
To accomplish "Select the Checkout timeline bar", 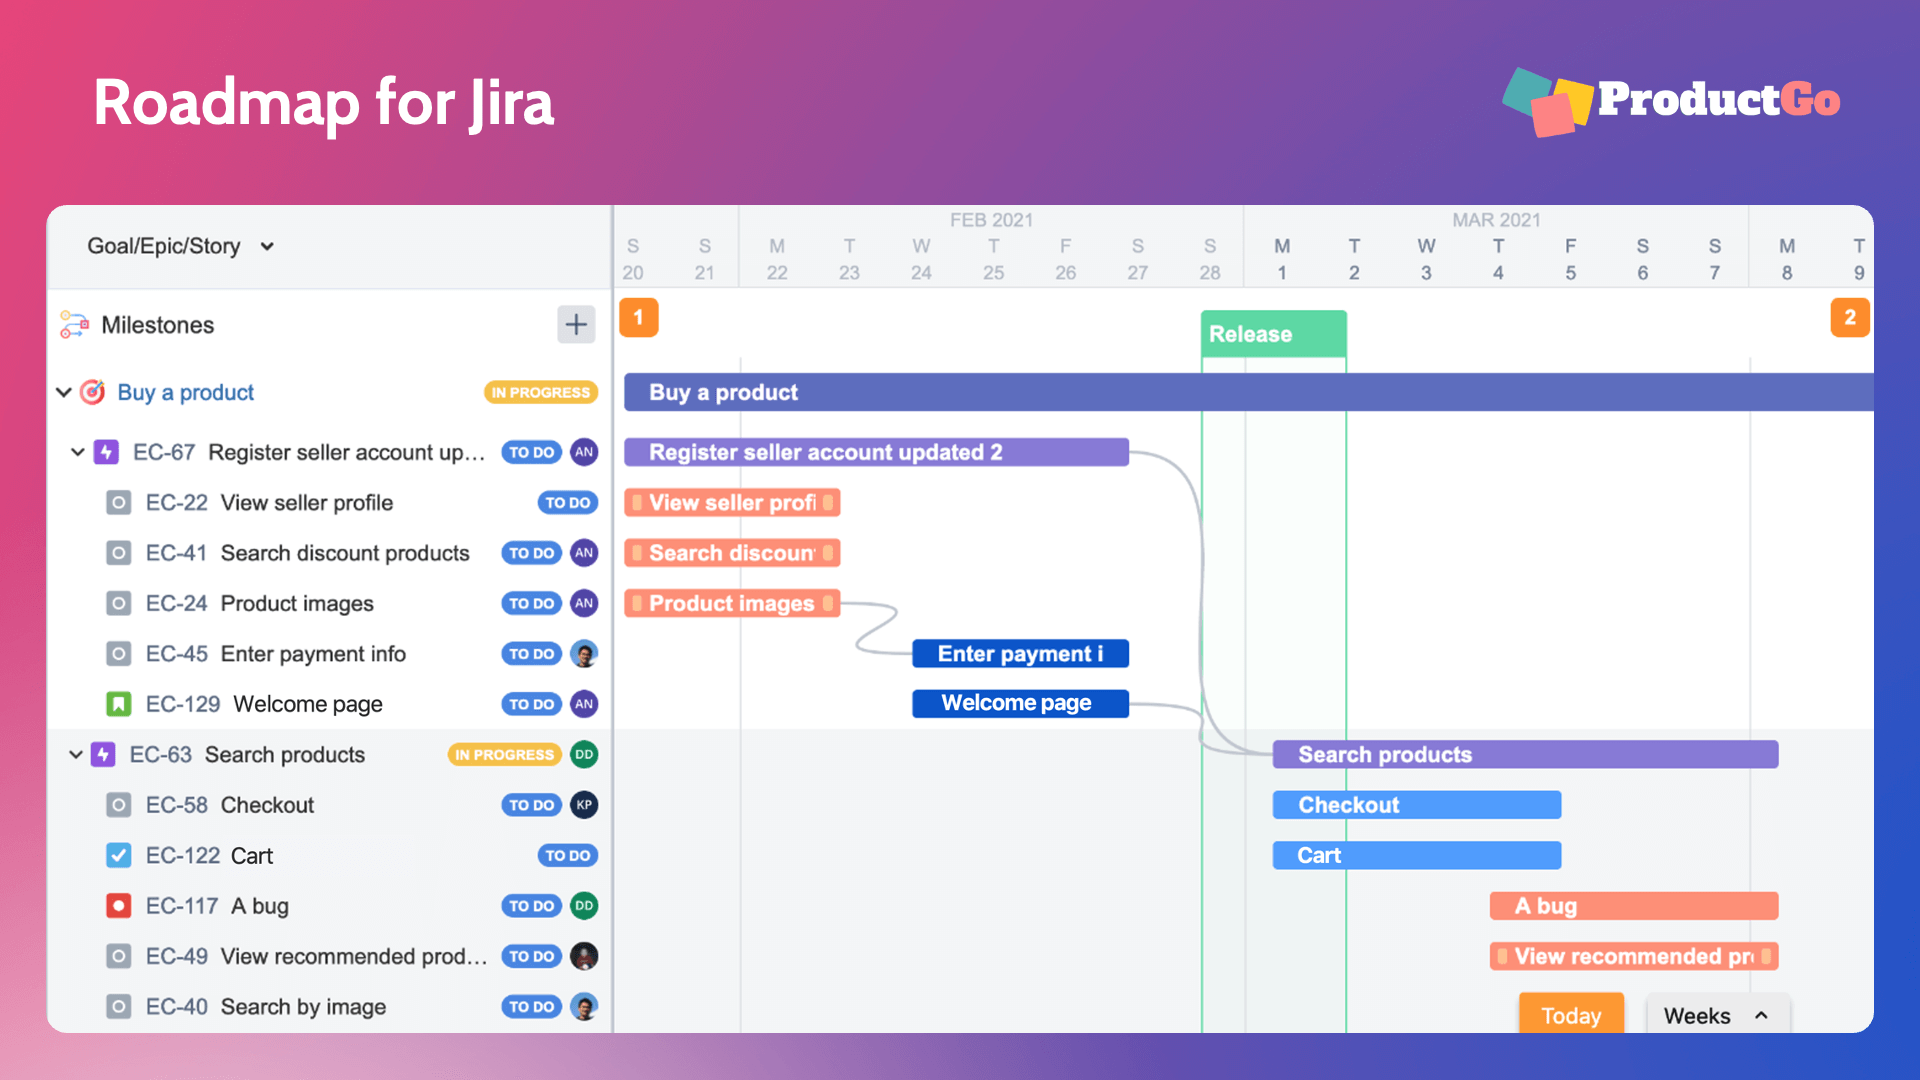I will 1416,805.
